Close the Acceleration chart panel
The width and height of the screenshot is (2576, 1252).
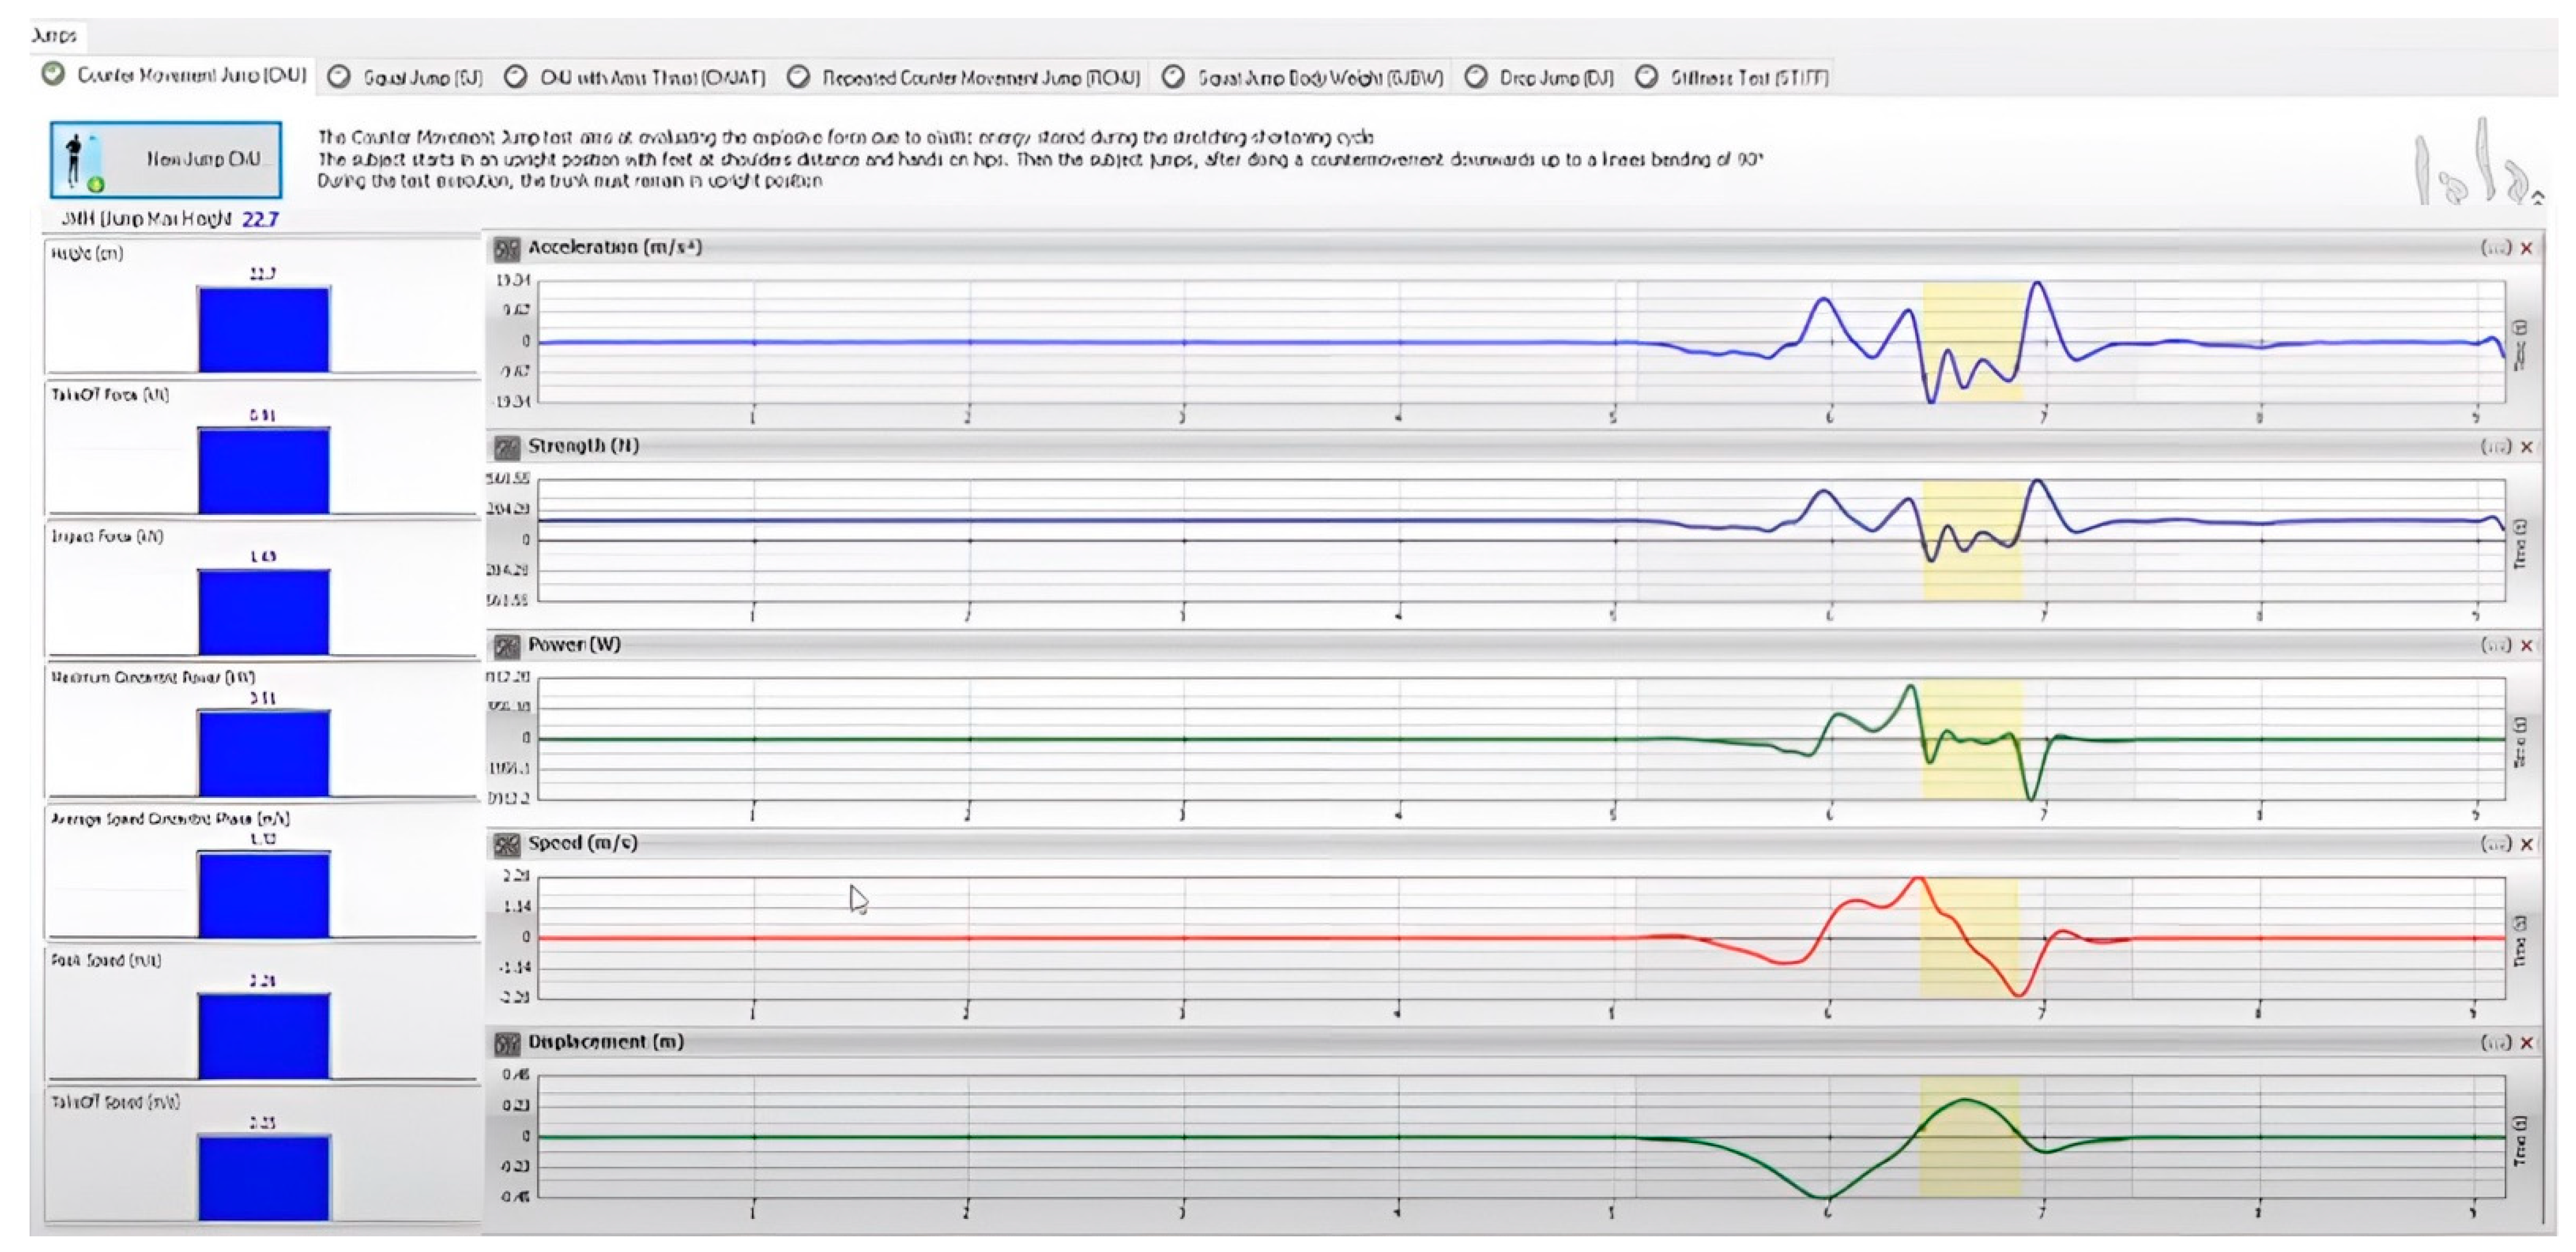(x=2527, y=248)
